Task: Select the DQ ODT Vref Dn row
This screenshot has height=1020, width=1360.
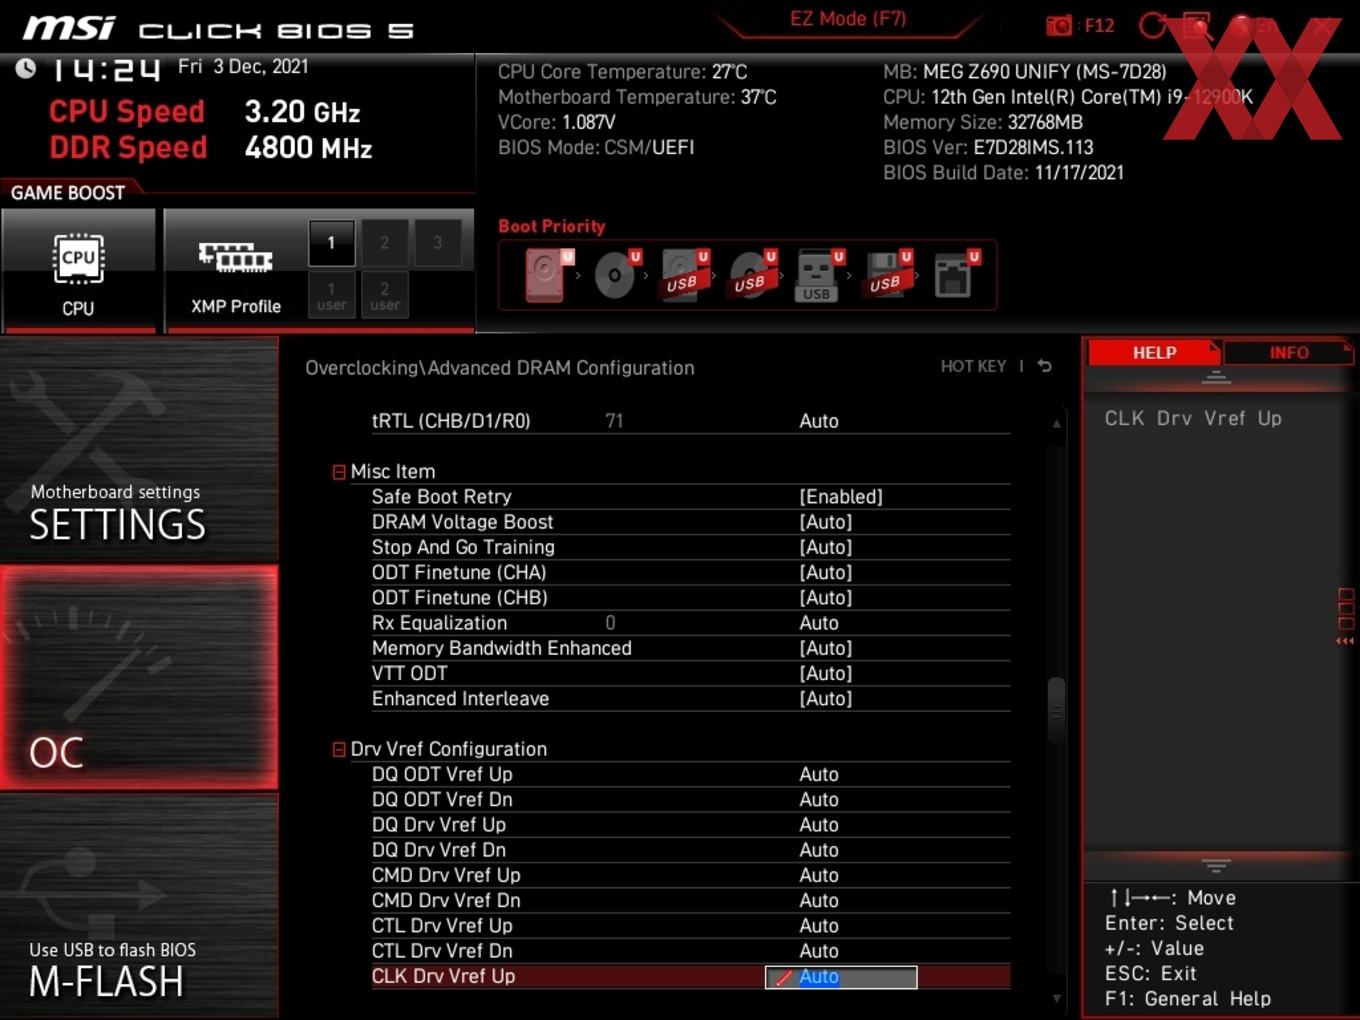Action: click(690, 800)
